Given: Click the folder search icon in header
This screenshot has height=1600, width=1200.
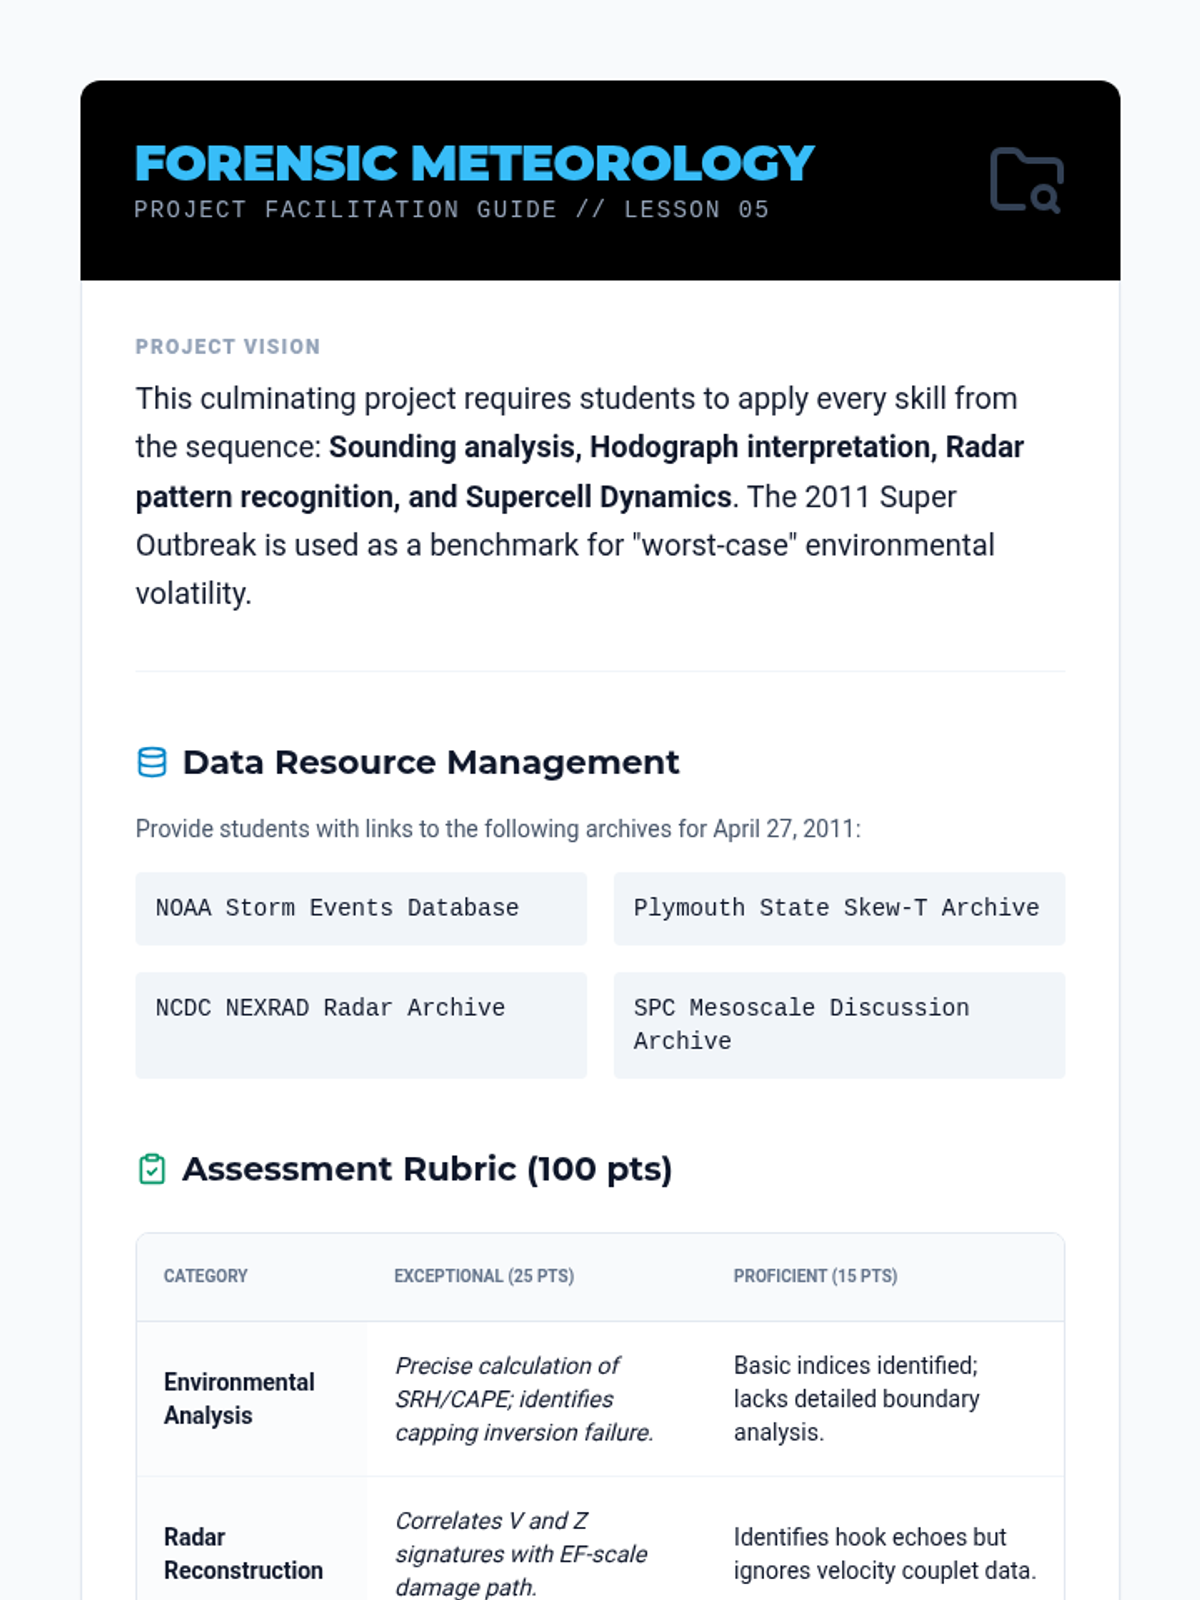Looking at the screenshot, I should [x=1026, y=181].
